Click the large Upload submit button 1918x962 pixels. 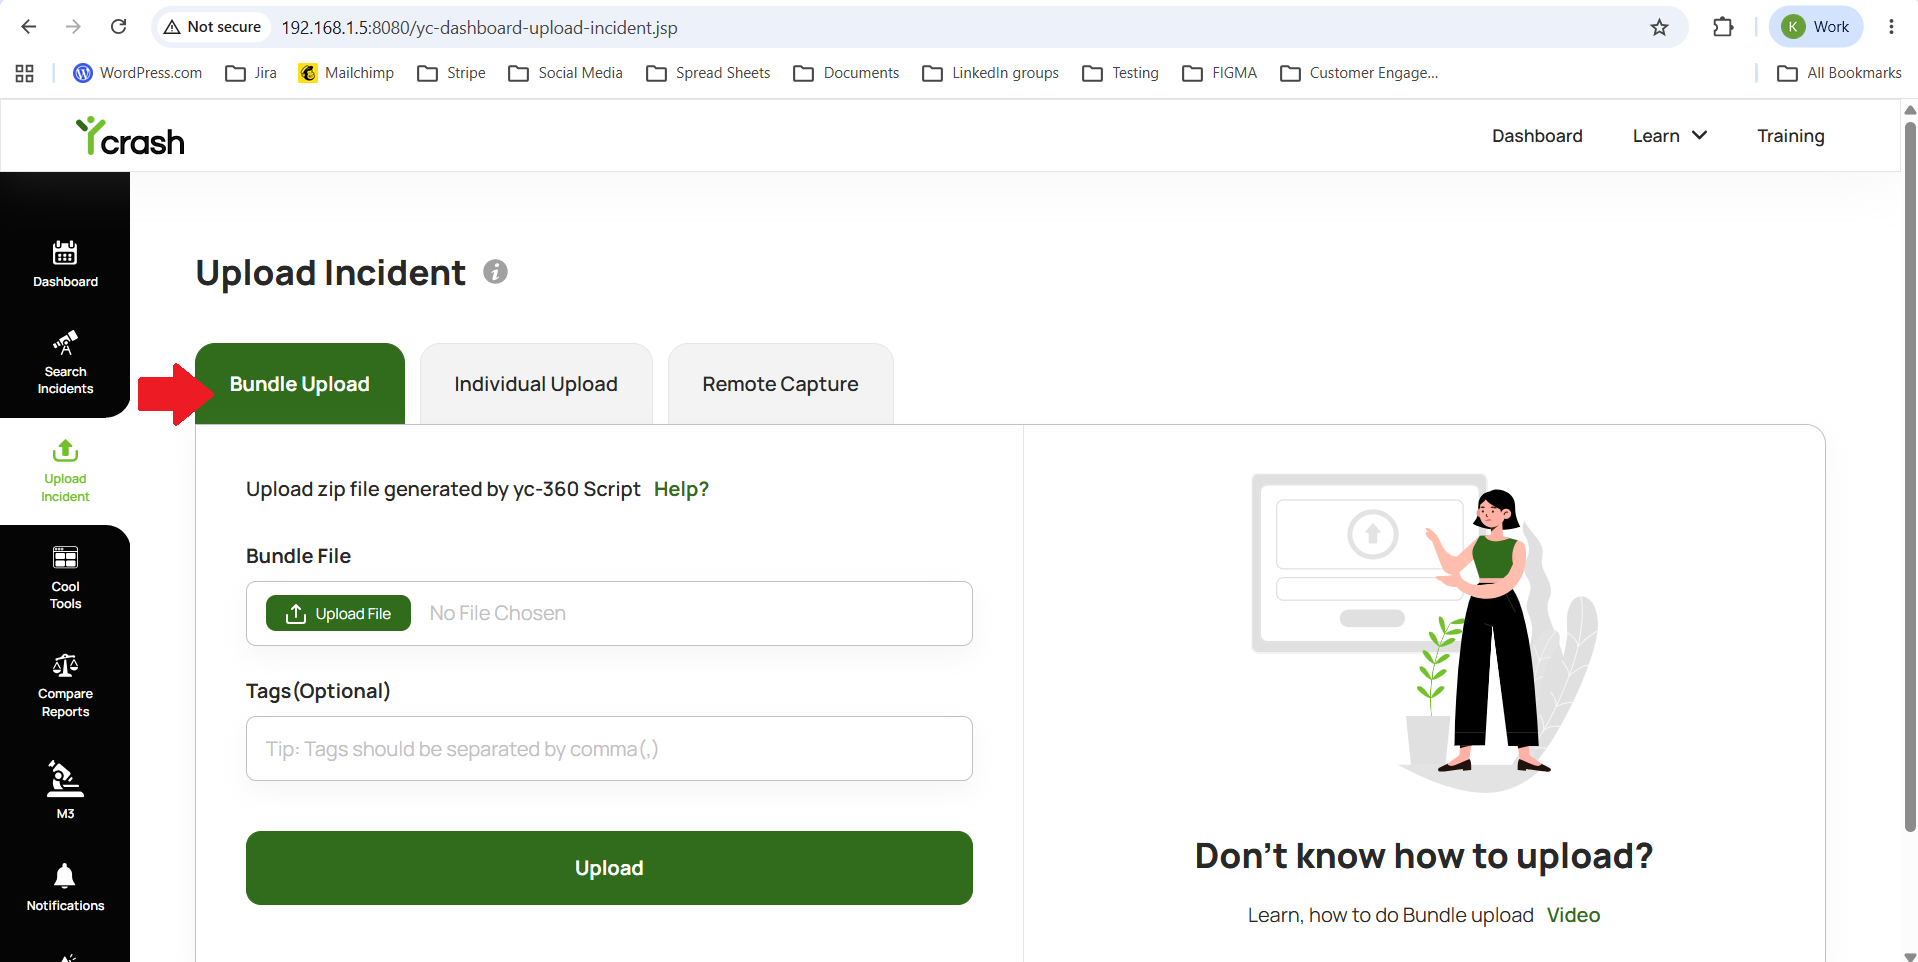tap(609, 868)
